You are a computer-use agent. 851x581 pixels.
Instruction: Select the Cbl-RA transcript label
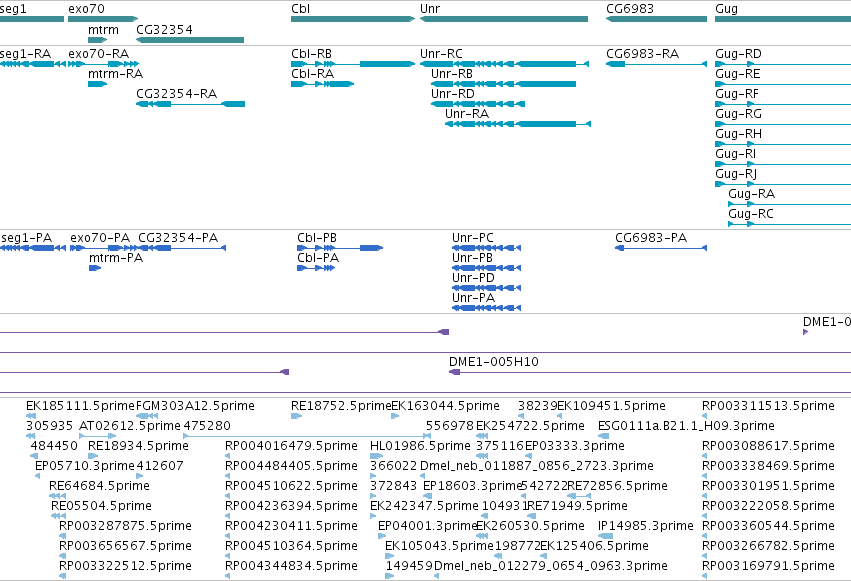point(312,74)
